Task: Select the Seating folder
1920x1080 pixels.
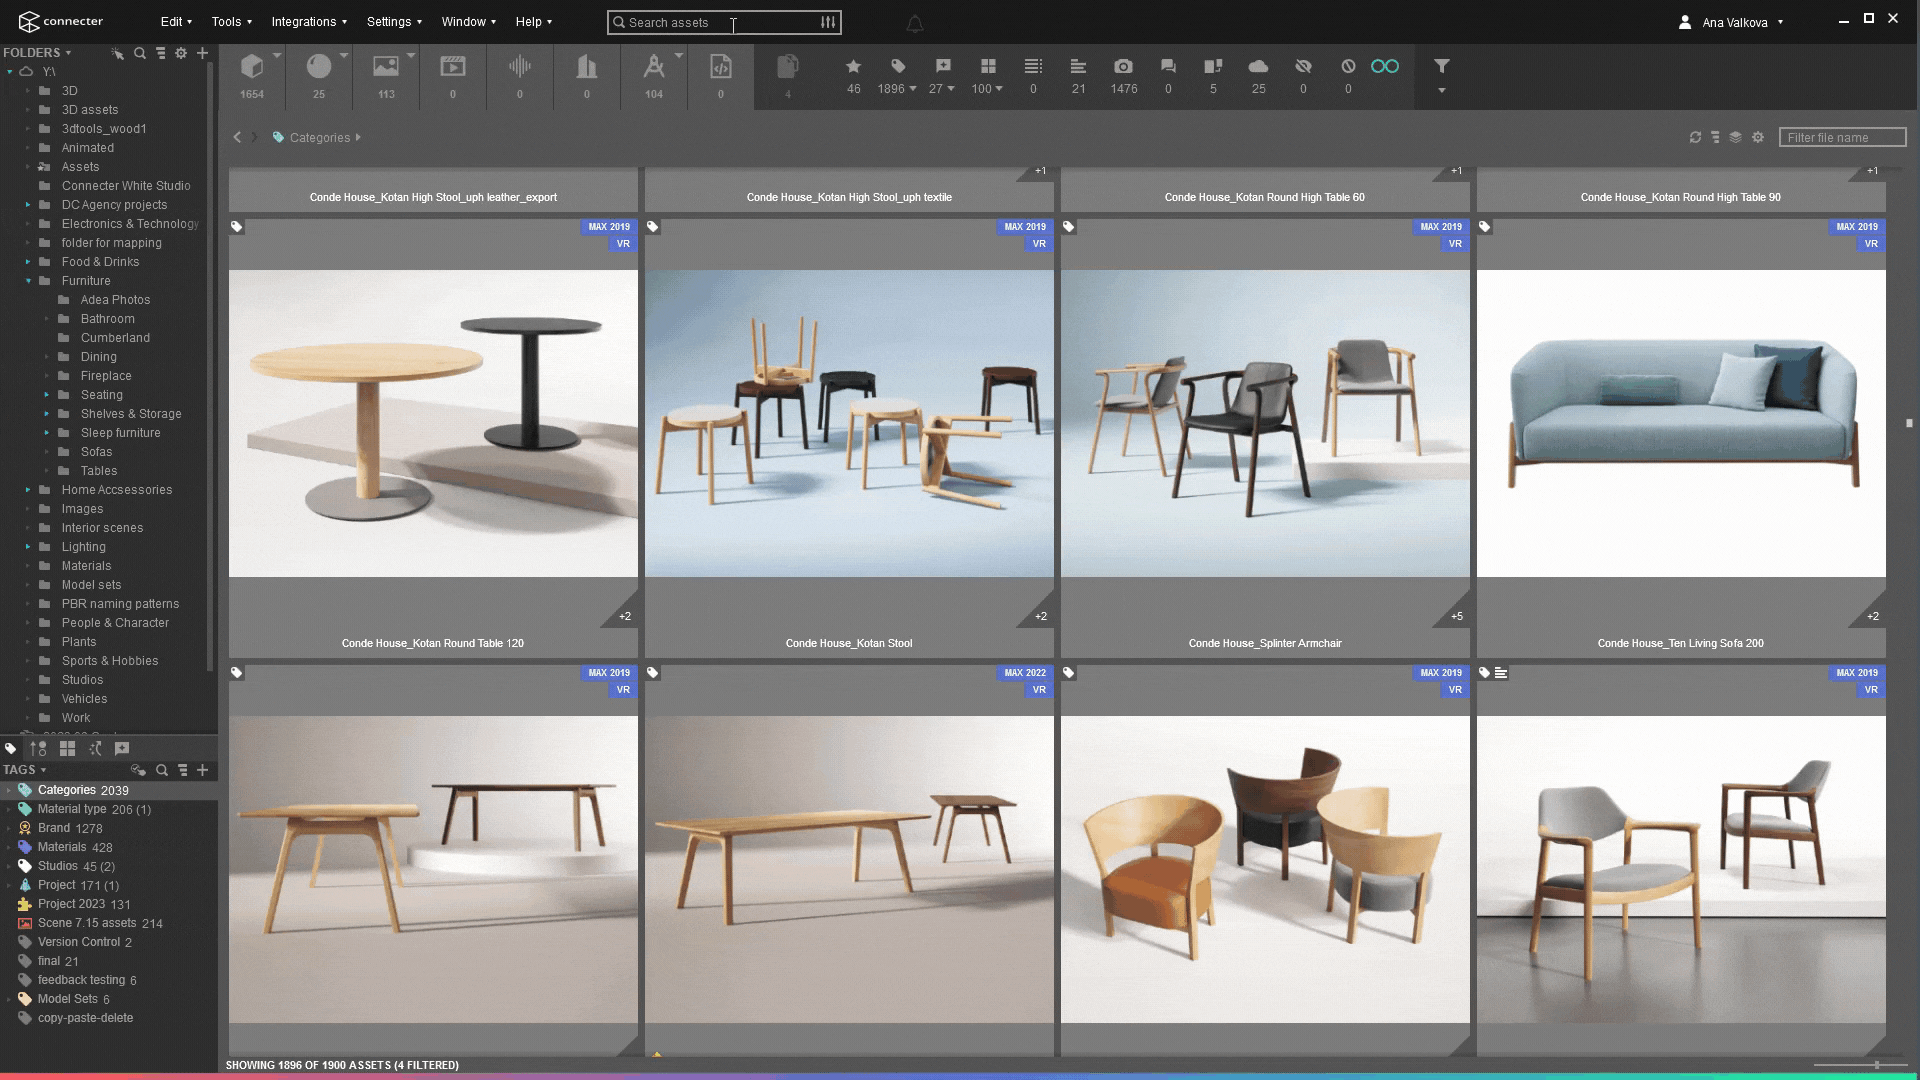Action: click(101, 395)
